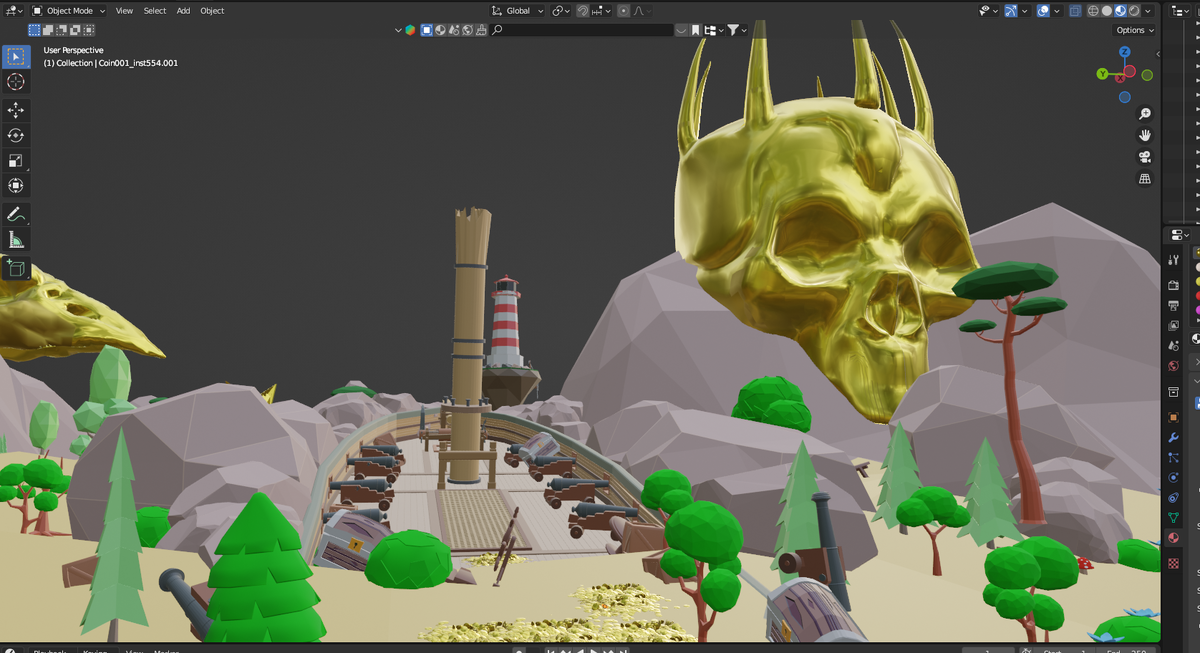
Task: Click the search field in the second header
Action: coord(581,30)
